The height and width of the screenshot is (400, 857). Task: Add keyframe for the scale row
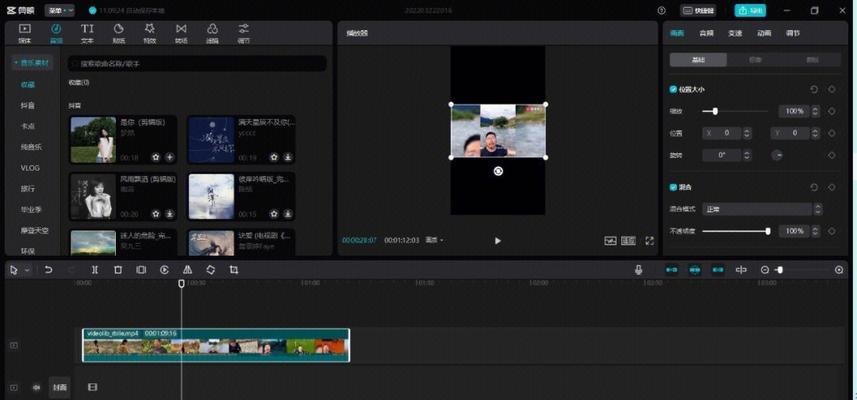click(832, 111)
